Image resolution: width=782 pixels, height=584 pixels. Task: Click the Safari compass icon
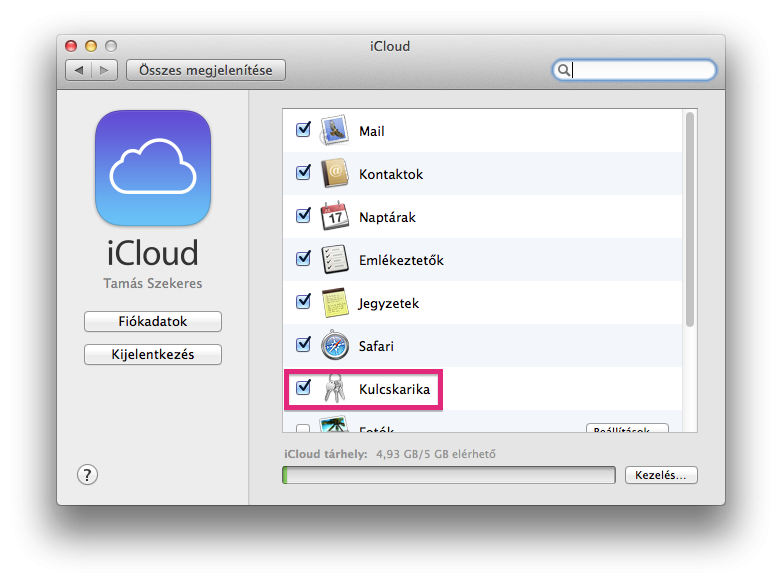click(334, 345)
